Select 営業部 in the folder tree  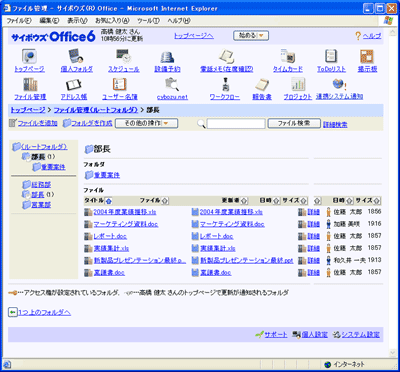pos(41,205)
